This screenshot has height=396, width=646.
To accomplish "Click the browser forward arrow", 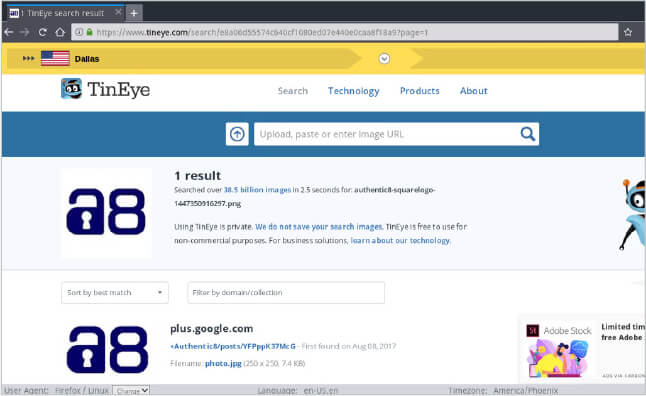I will pos(25,32).
